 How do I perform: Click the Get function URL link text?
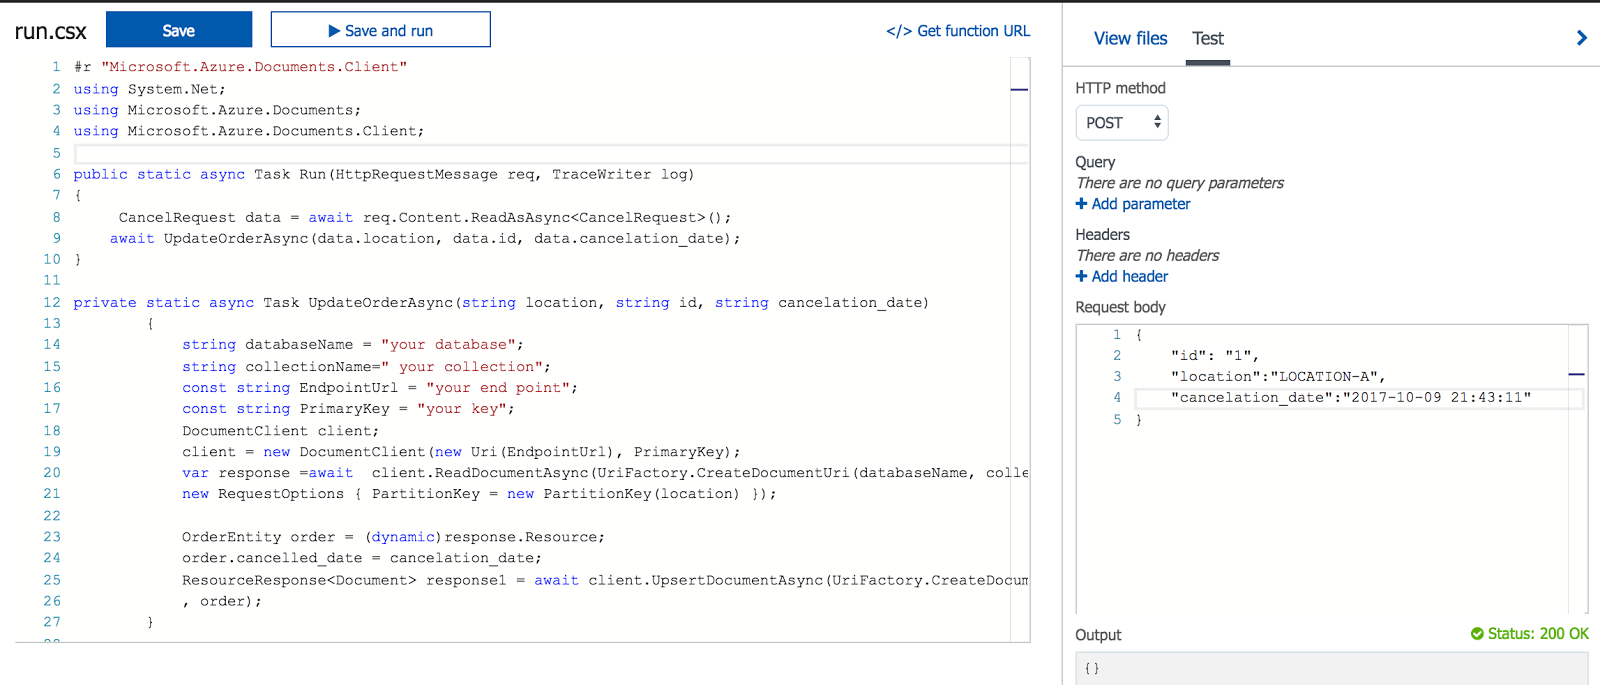pos(973,31)
